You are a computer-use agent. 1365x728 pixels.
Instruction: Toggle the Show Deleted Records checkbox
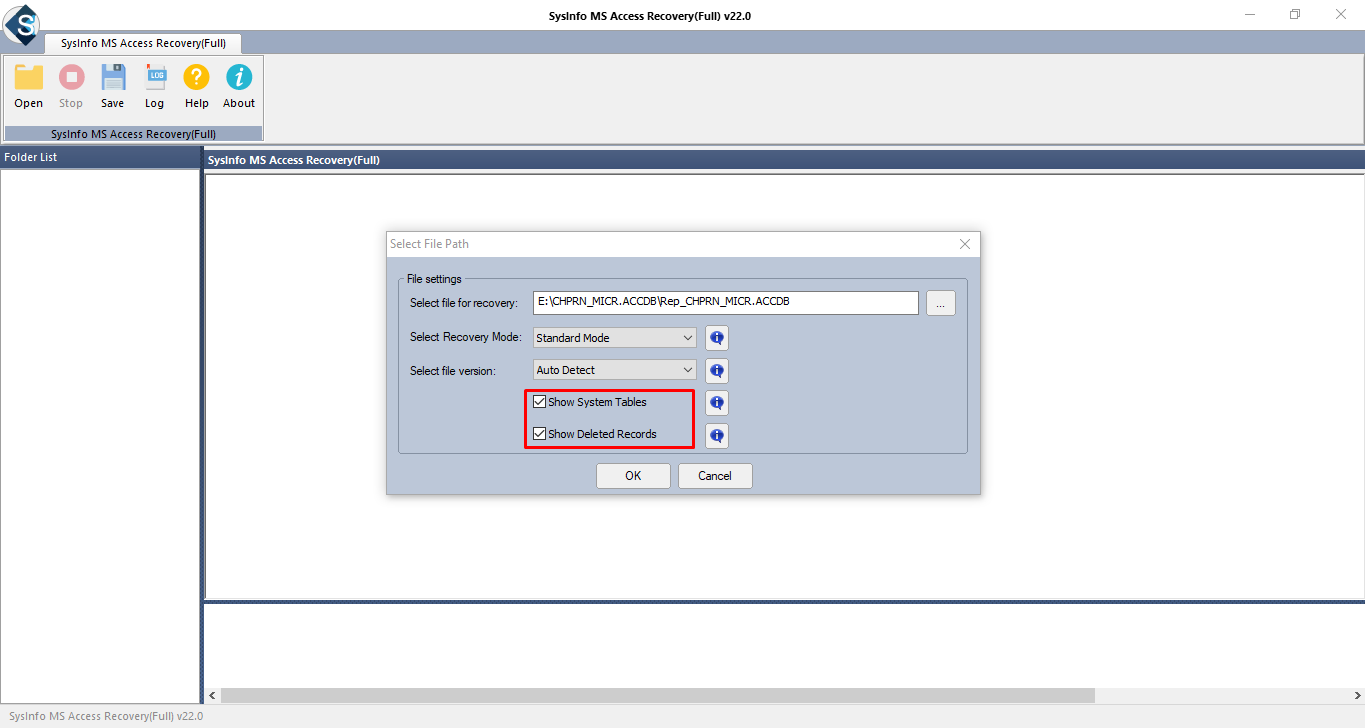(x=540, y=434)
